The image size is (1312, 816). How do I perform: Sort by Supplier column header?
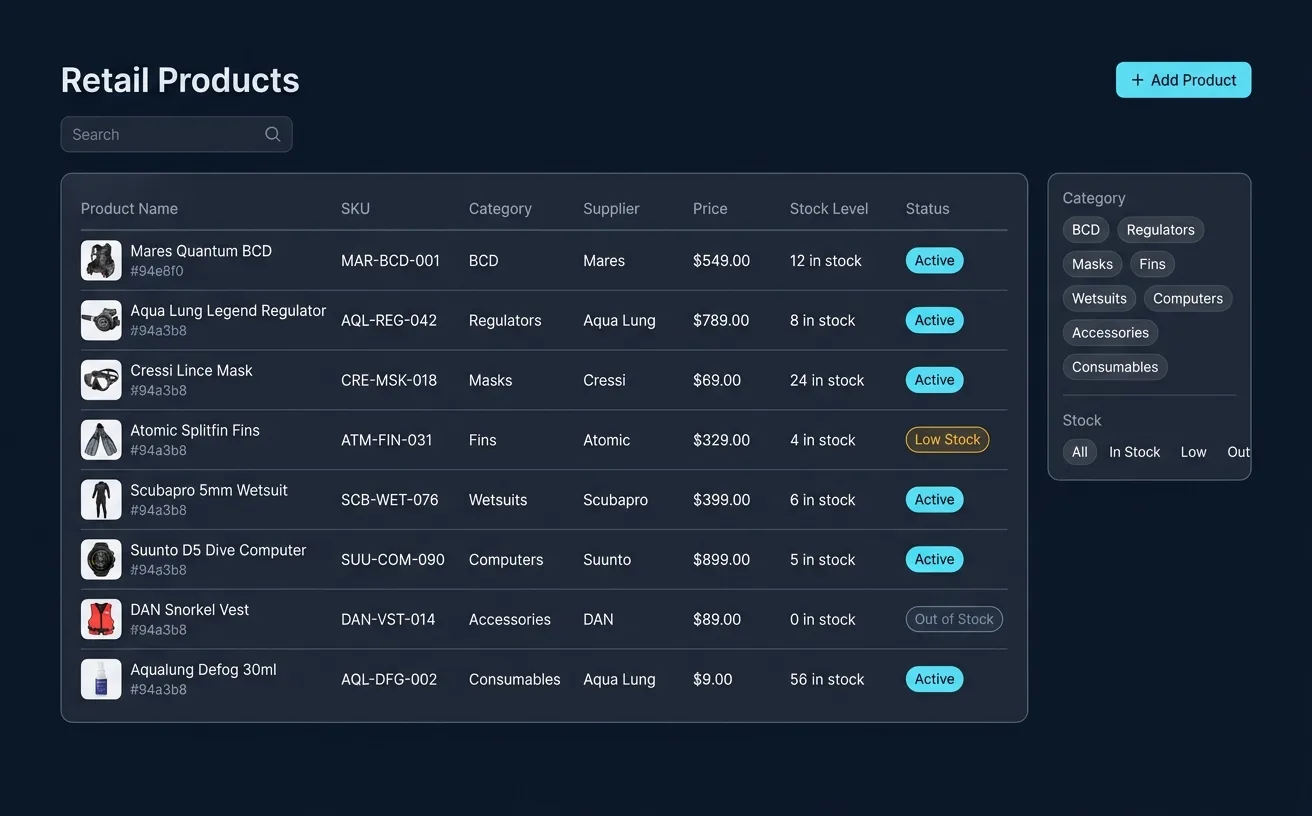tap(611, 209)
